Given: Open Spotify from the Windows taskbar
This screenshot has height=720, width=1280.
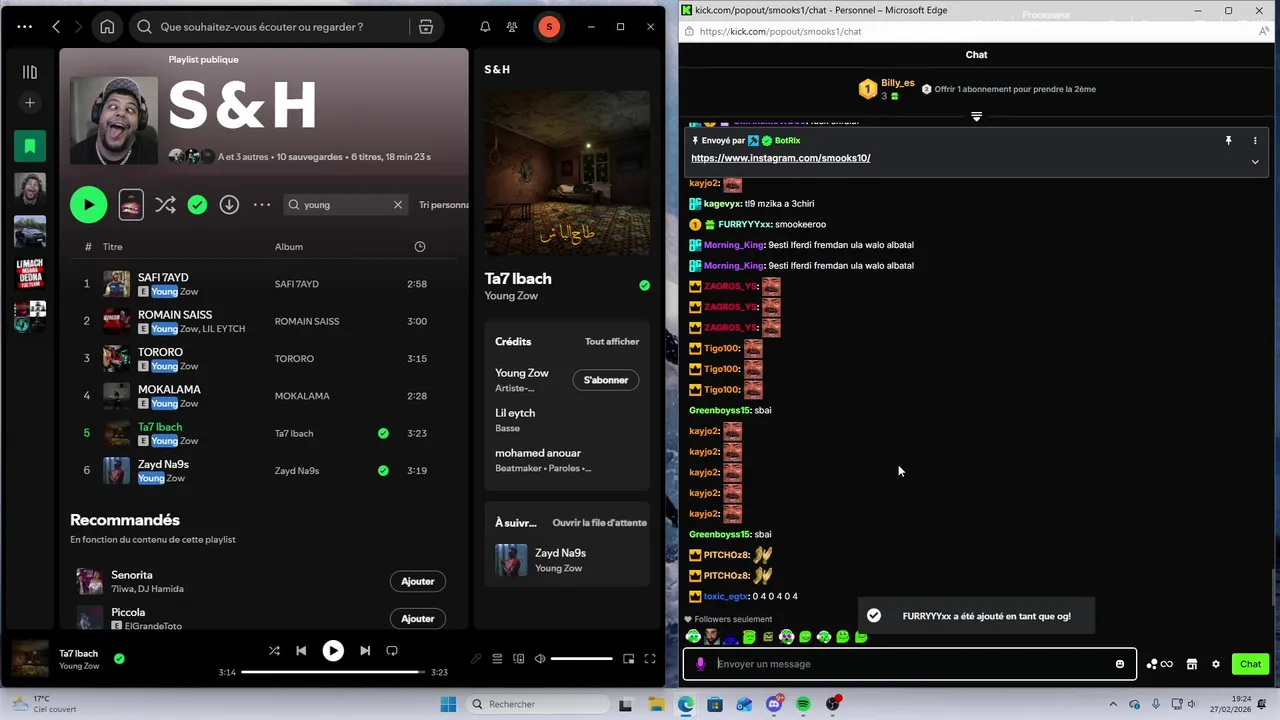Looking at the screenshot, I should click(804, 704).
